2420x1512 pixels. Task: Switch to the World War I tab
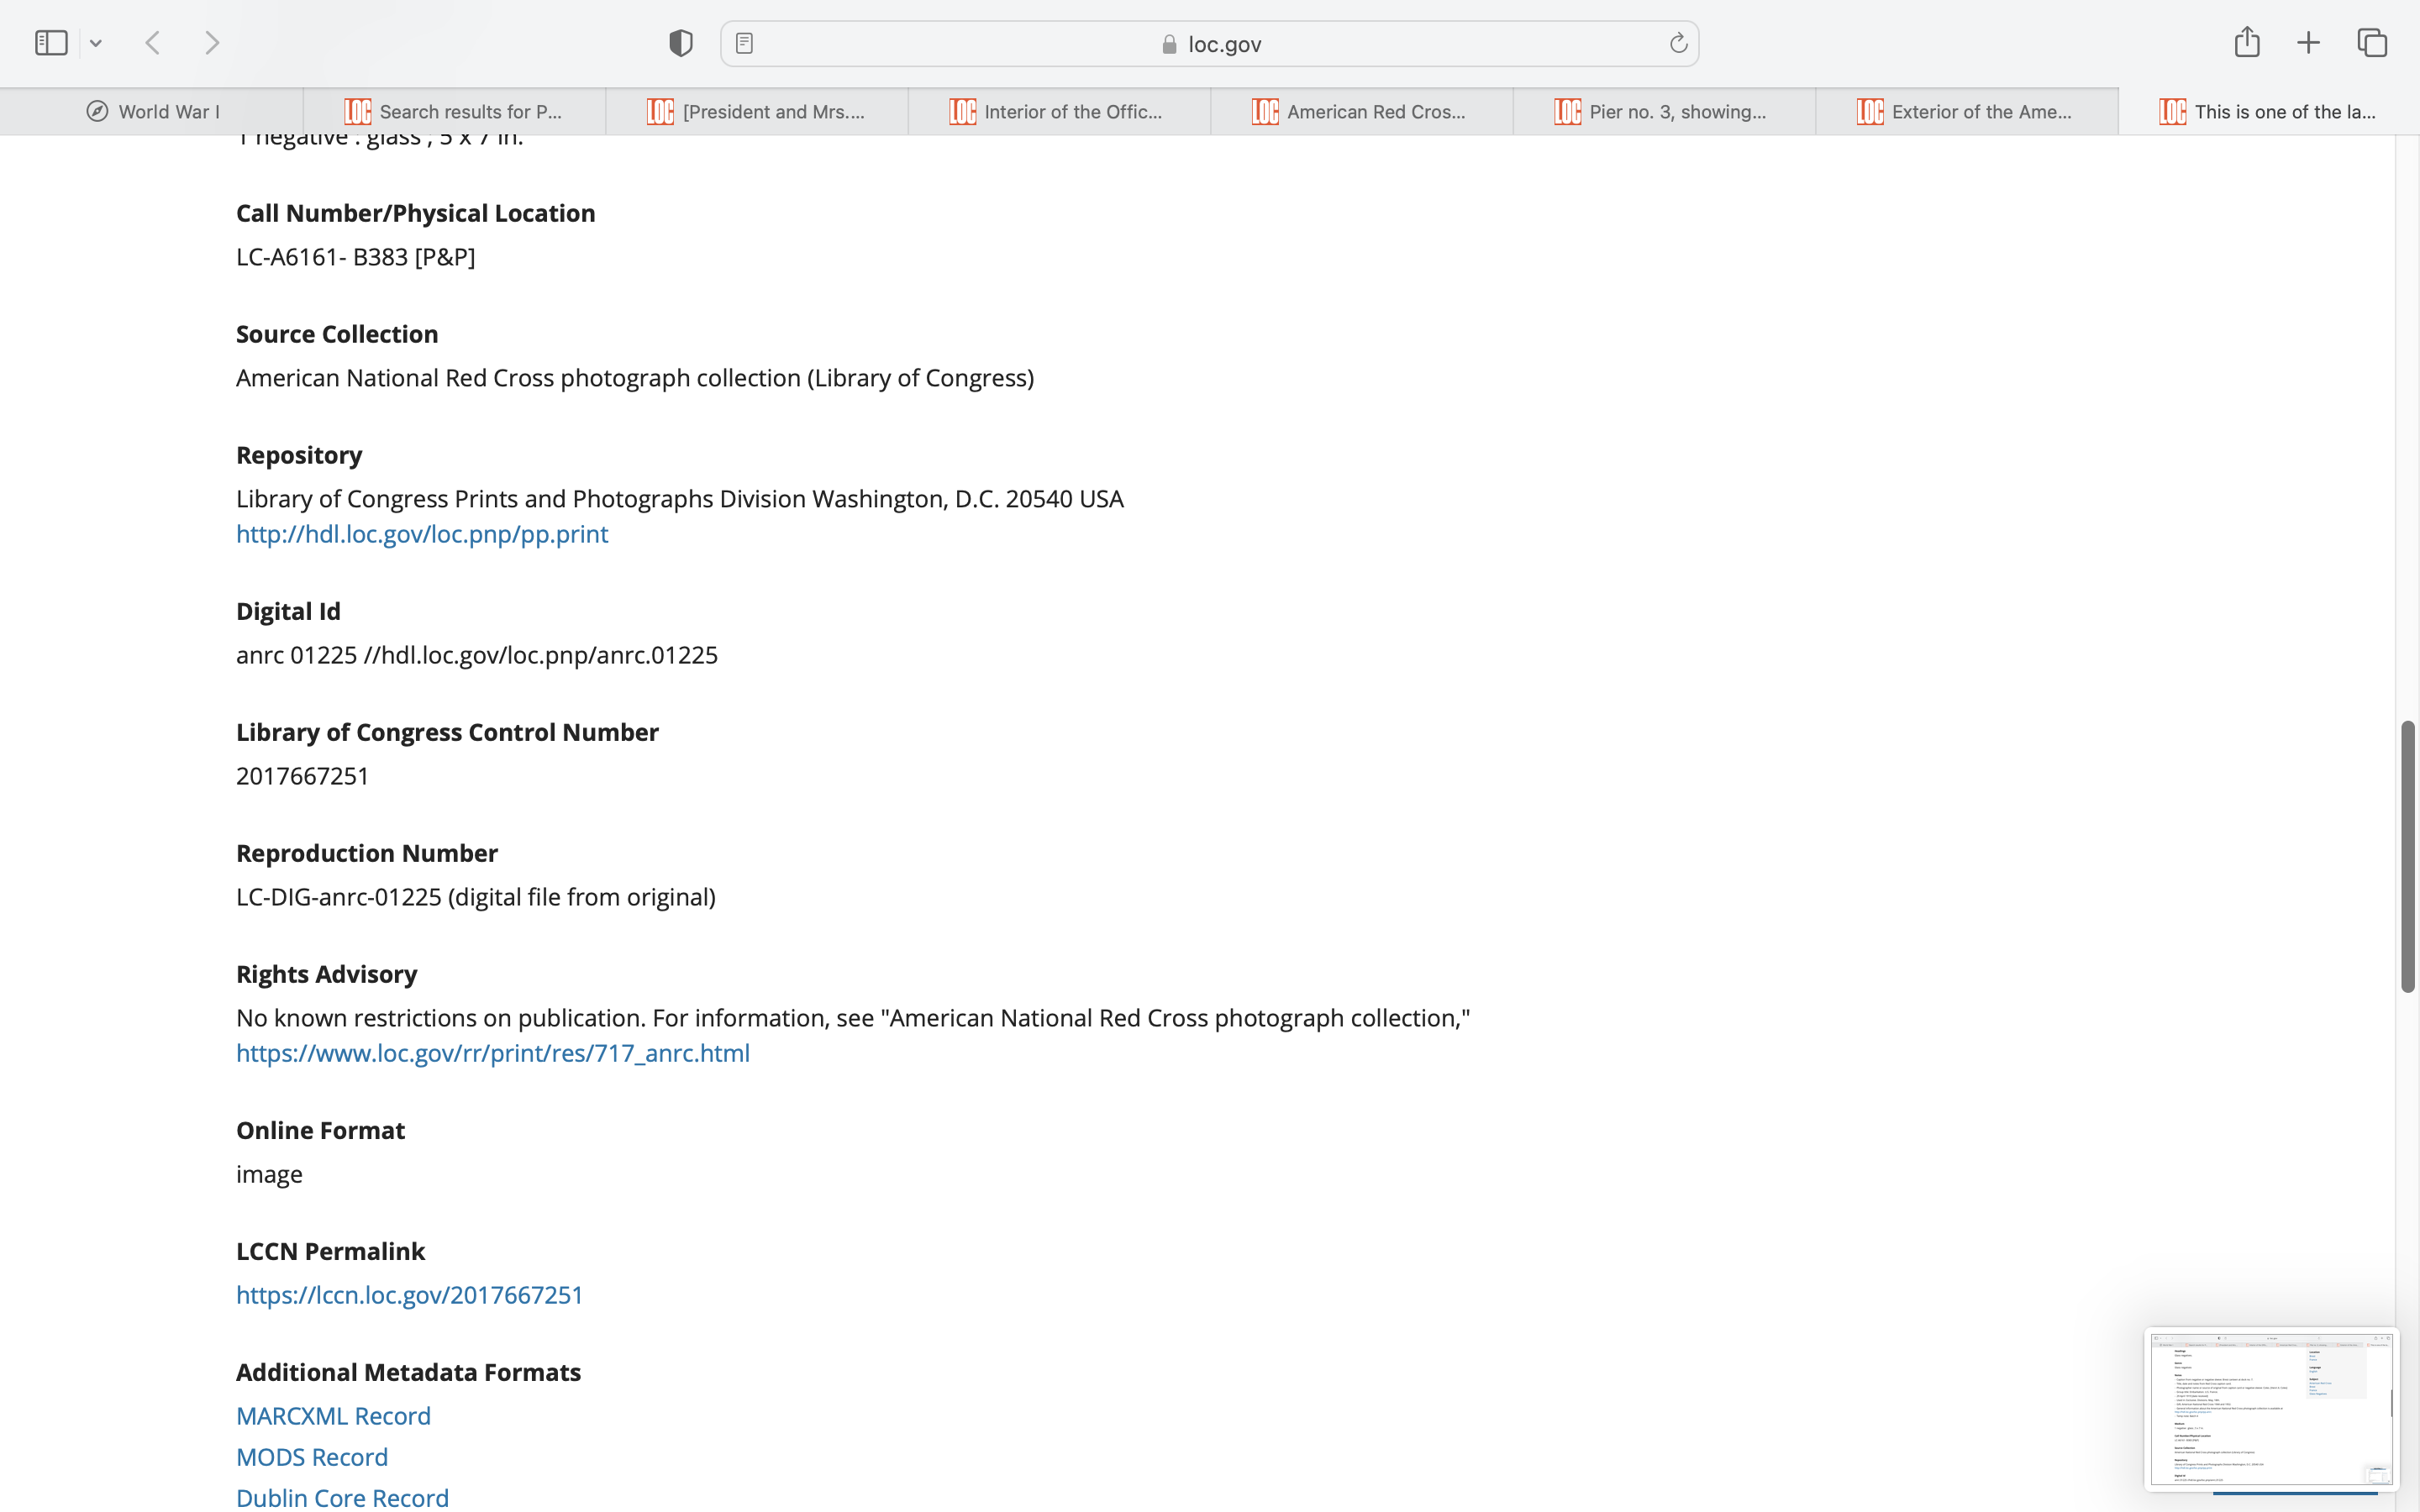tap(152, 111)
